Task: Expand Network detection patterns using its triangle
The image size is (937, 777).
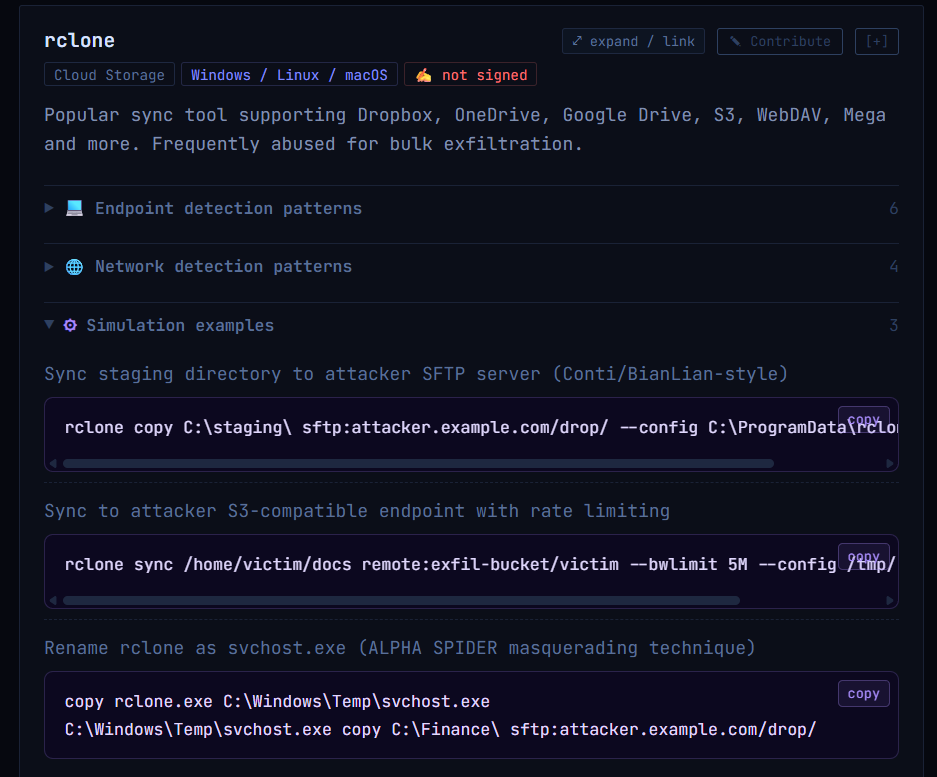Action: point(49,267)
